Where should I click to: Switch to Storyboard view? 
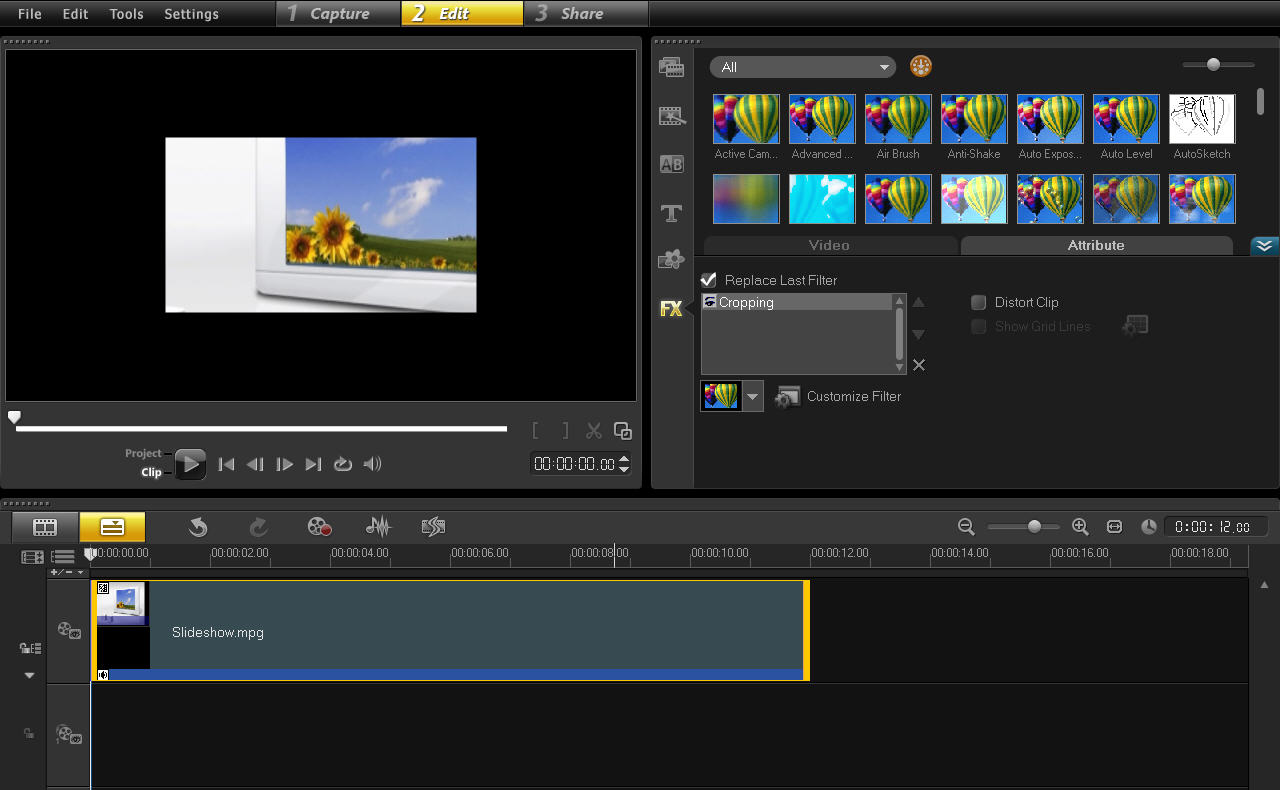[x=44, y=527]
